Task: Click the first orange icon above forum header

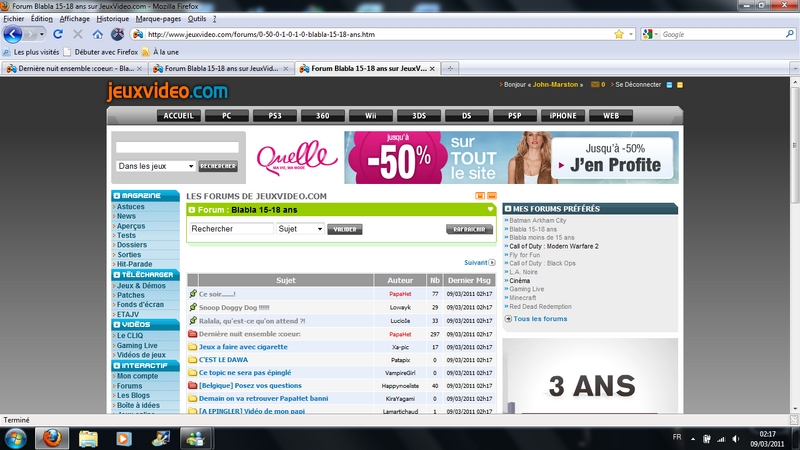Action: pyautogui.click(x=480, y=196)
